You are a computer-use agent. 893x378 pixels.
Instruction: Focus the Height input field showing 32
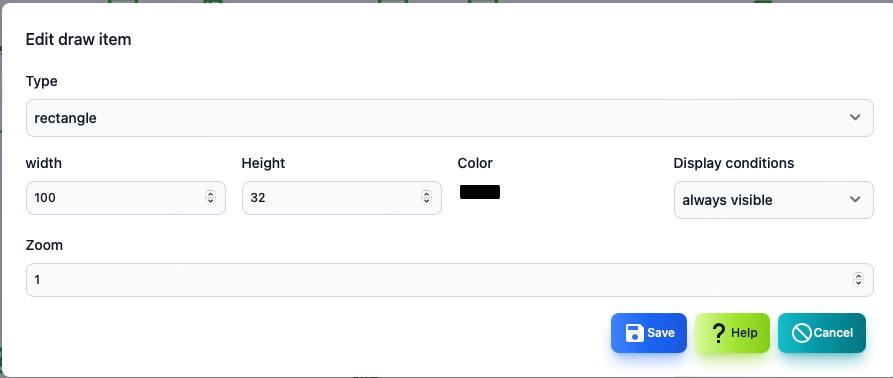(342, 198)
